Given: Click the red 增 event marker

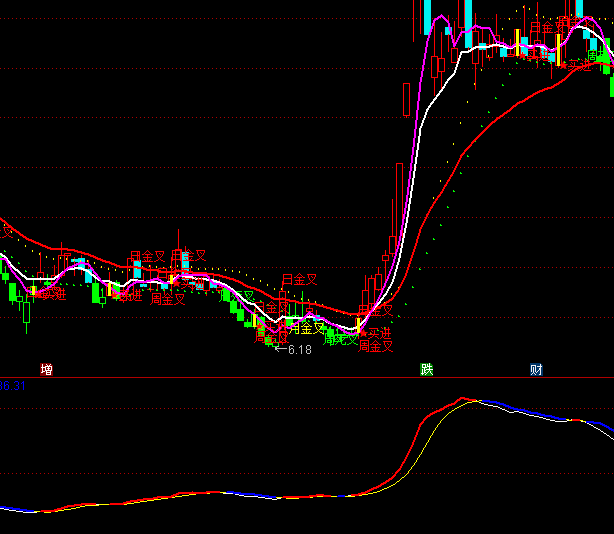Looking at the screenshot, I should click(46, 369).
